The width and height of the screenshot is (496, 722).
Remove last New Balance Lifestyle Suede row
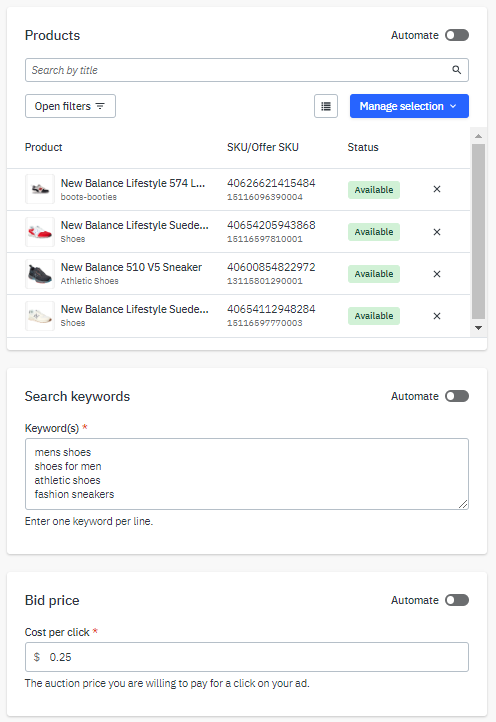437,316
